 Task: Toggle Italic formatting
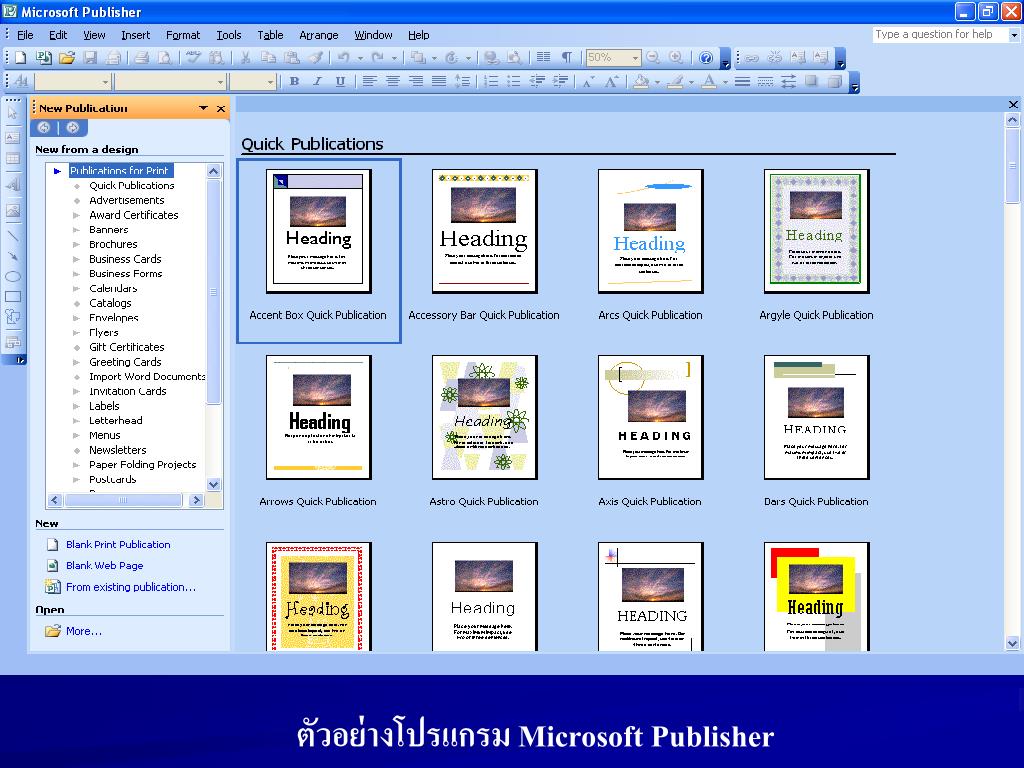pos(317,82)
